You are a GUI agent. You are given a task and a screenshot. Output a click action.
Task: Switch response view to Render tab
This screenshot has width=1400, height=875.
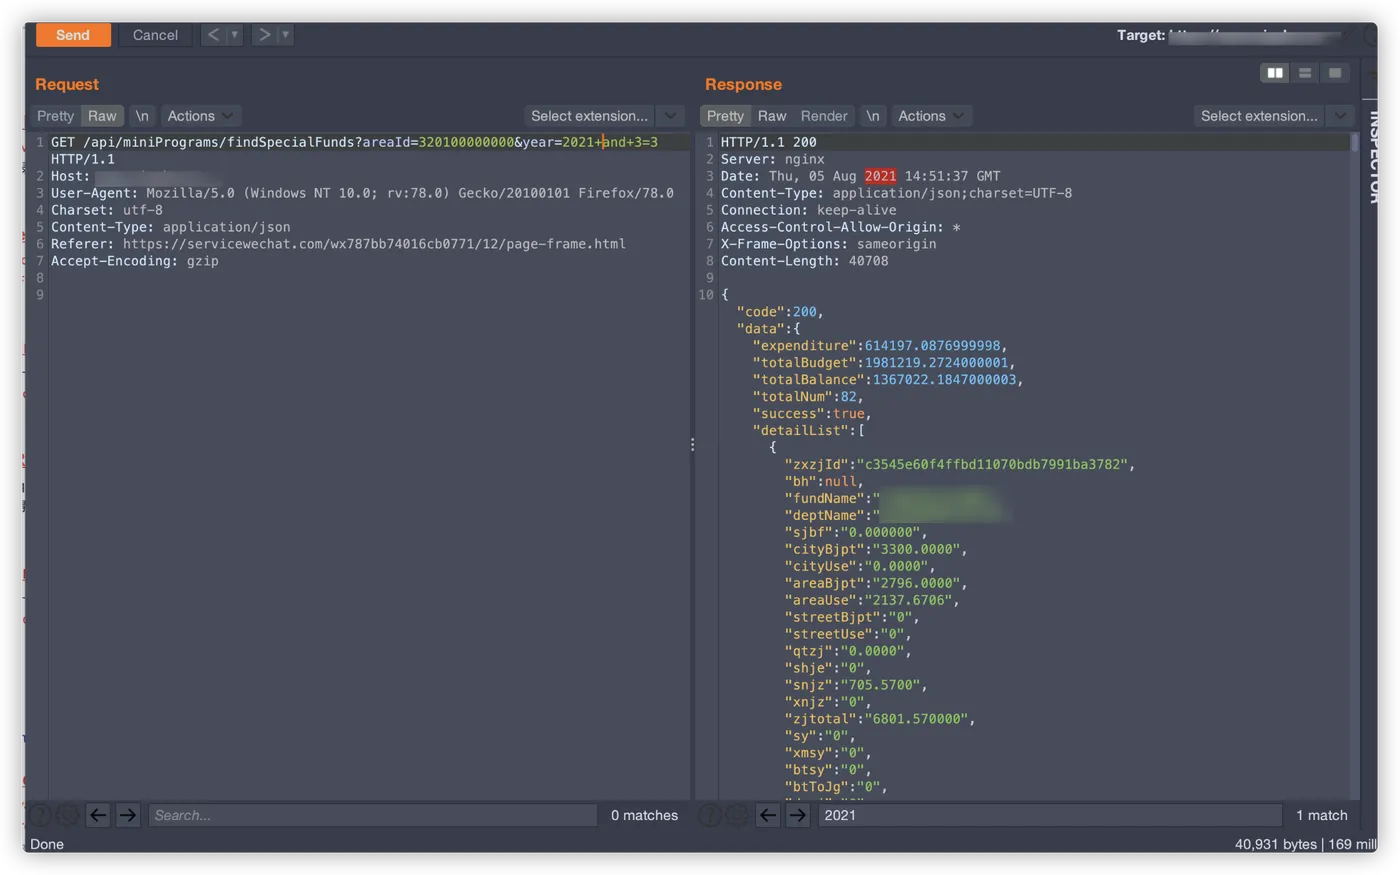tap(824, 116)
